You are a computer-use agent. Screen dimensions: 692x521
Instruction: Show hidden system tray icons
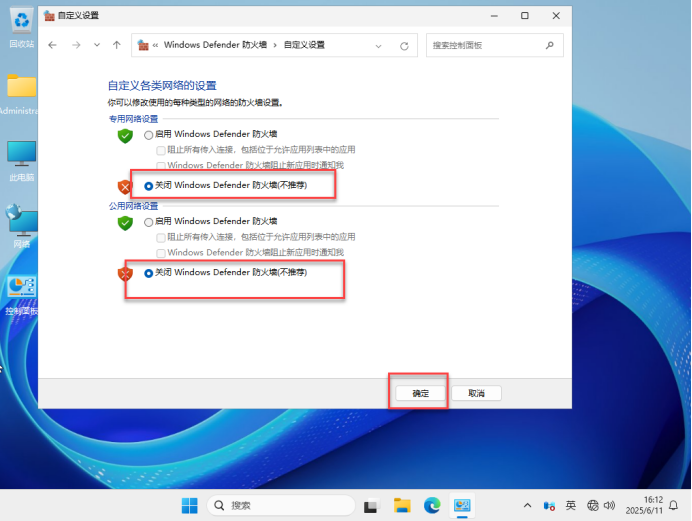pos(527,505)
